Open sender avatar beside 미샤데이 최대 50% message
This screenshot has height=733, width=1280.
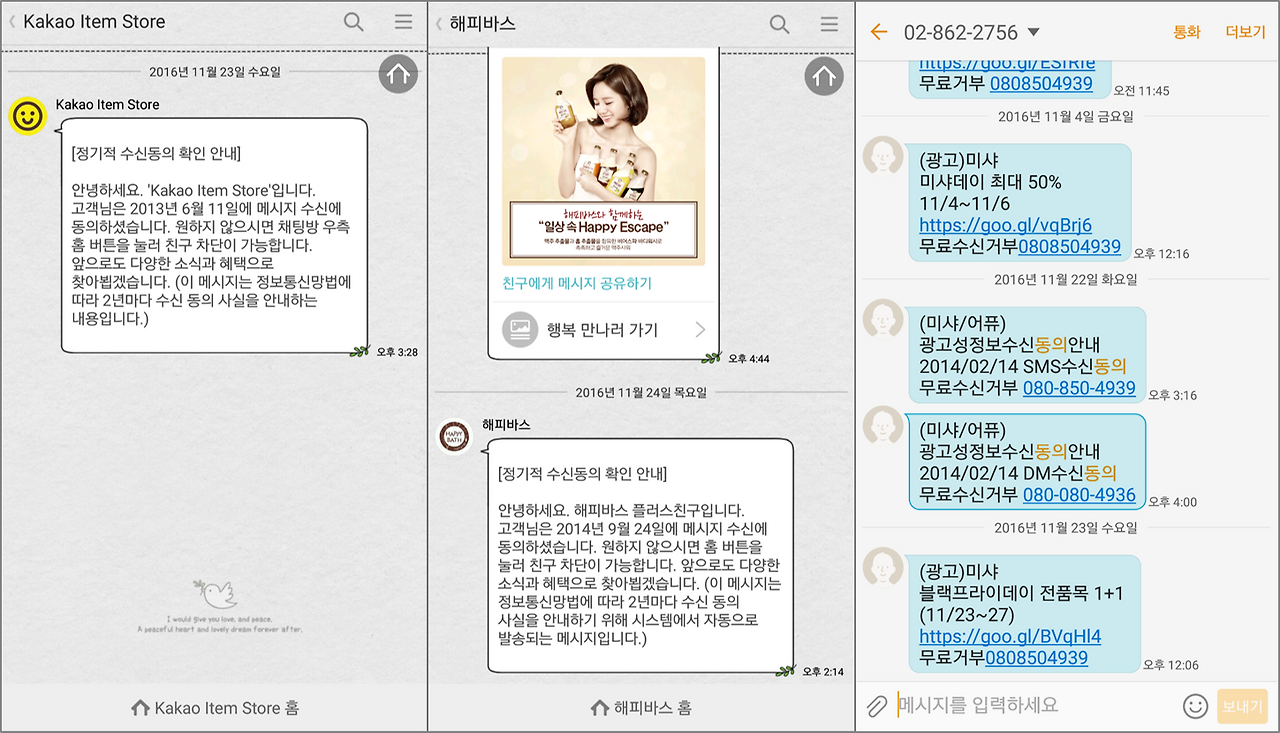pyautogui.click(x=883, y=158)
